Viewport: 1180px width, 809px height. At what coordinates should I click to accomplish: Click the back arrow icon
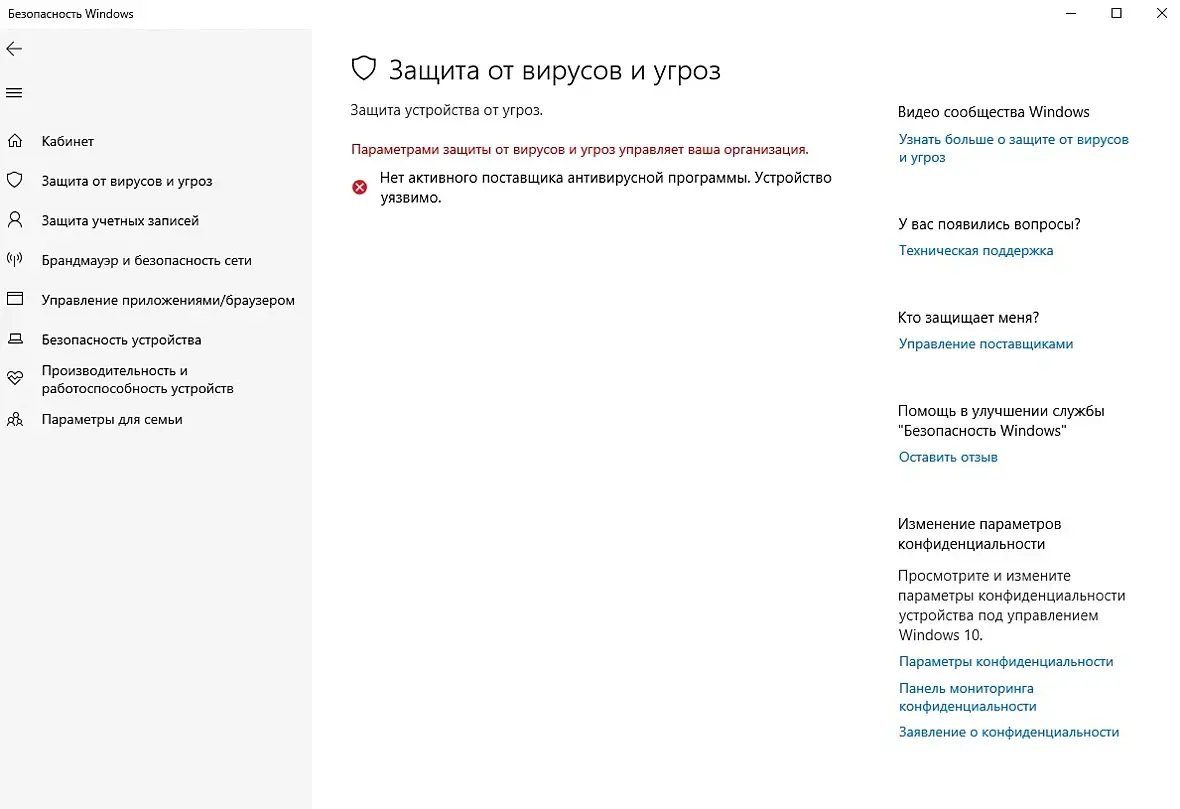click(14, 49)
